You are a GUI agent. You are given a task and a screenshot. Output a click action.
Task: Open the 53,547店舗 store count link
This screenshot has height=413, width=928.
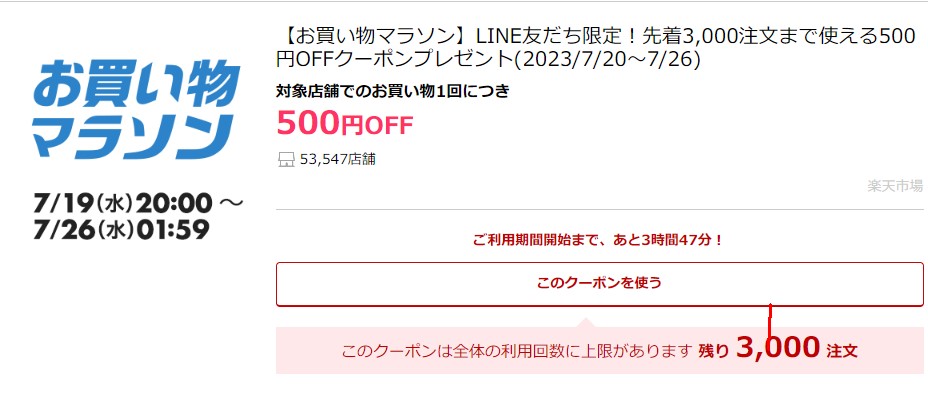pos(337,159)
